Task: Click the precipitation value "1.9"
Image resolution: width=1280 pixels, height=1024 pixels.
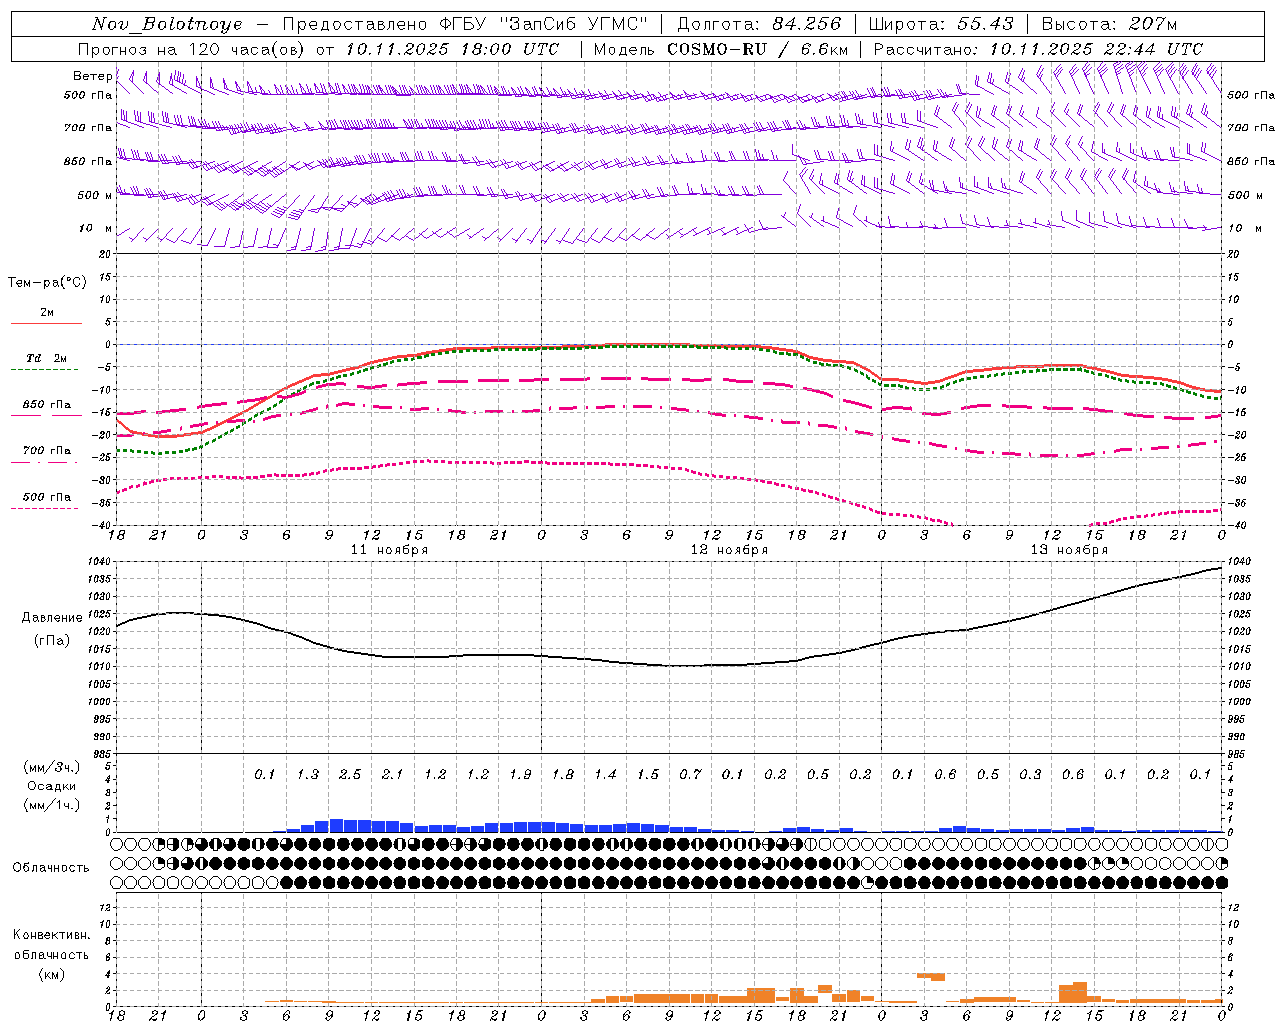Action: click(520, 775)
